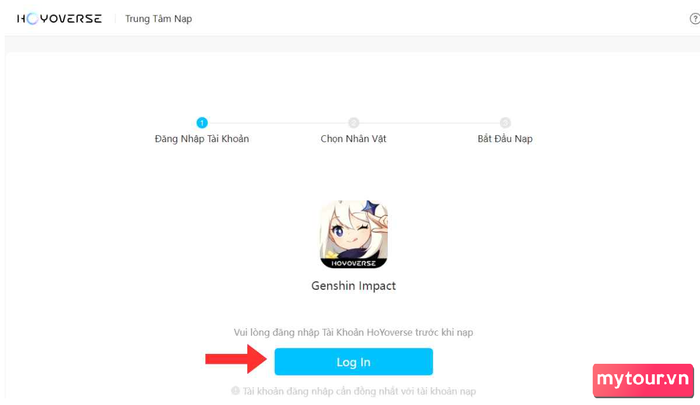Open Trung Tâm Nạp header link
Viewport: 700px width, 405px height.
(x=158, y=19)
